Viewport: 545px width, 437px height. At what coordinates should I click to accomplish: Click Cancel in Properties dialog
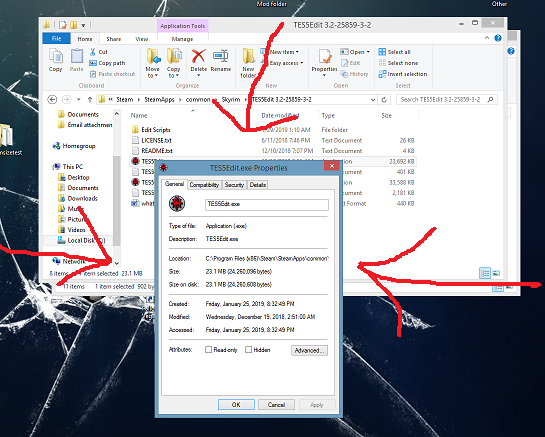(x=277, y=405)
